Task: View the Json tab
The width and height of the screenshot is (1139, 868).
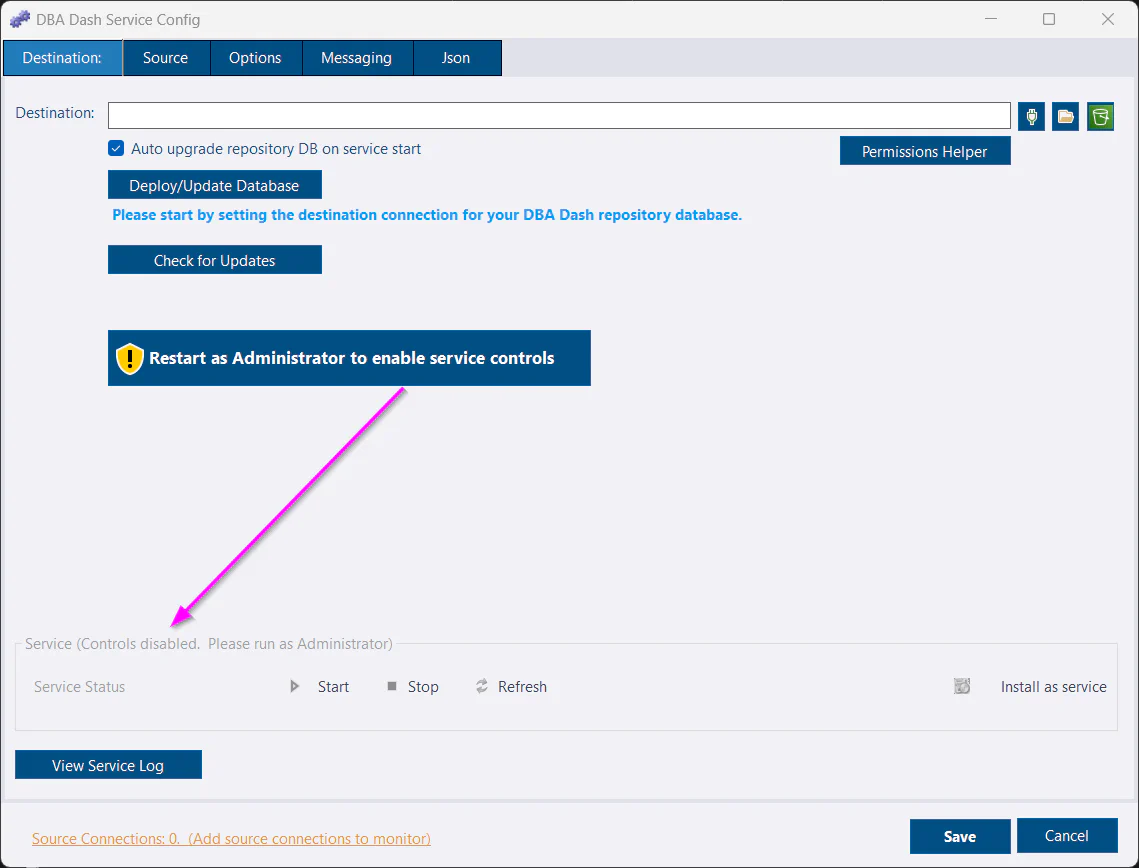Action: pyautogui.click(x=456, y=57)
